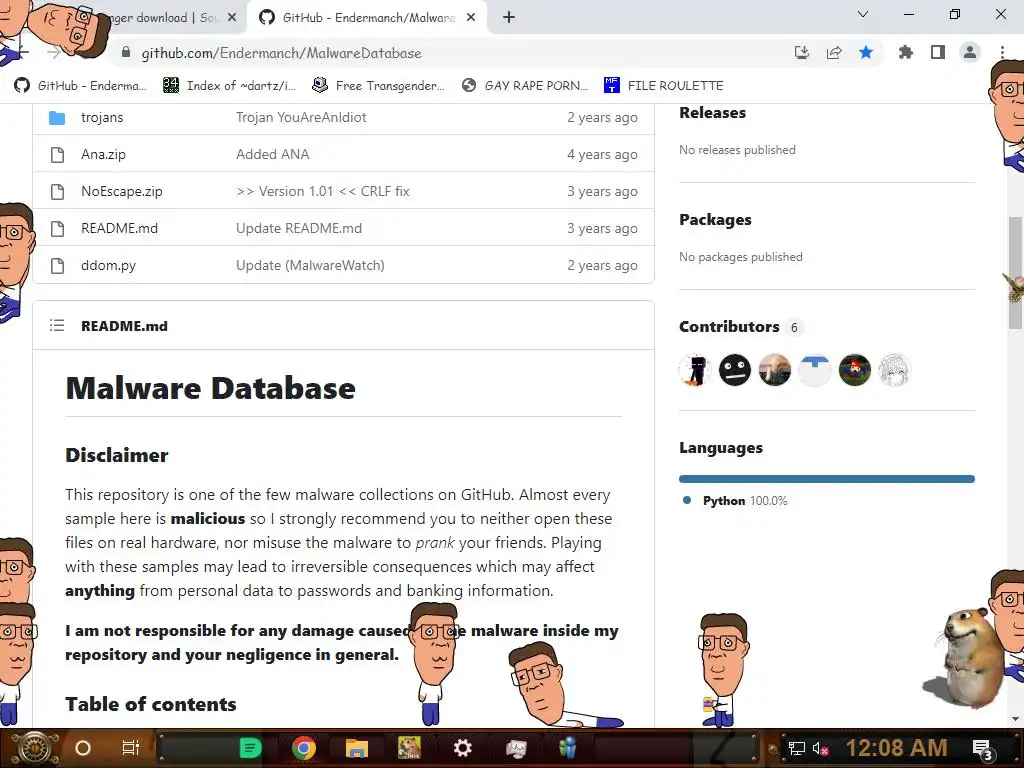Open the Ana.zip file
Screen dimensions: 1024x768
(103, 155)
